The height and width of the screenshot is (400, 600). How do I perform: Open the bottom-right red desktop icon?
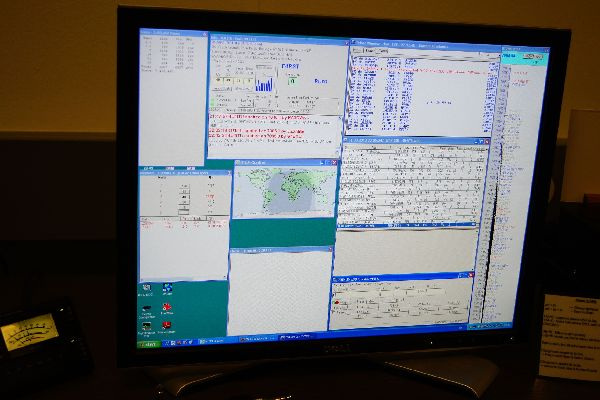point(166,324)
